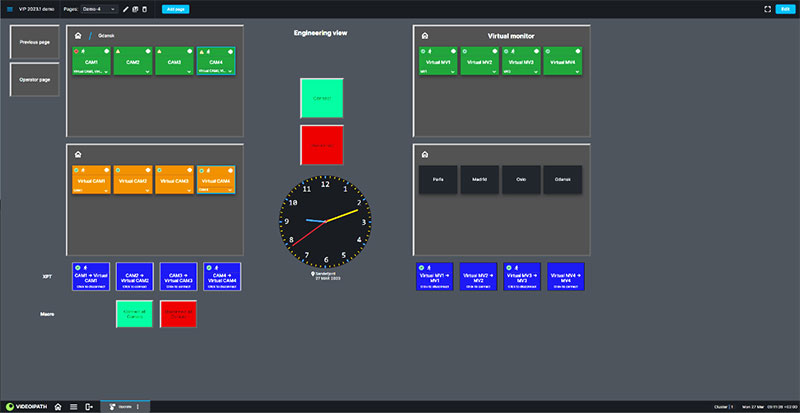
Task: Toggle the CAM4 → Virtual CAM4 crosspoint
Action: pyautogui.click(x=222, y=276)
